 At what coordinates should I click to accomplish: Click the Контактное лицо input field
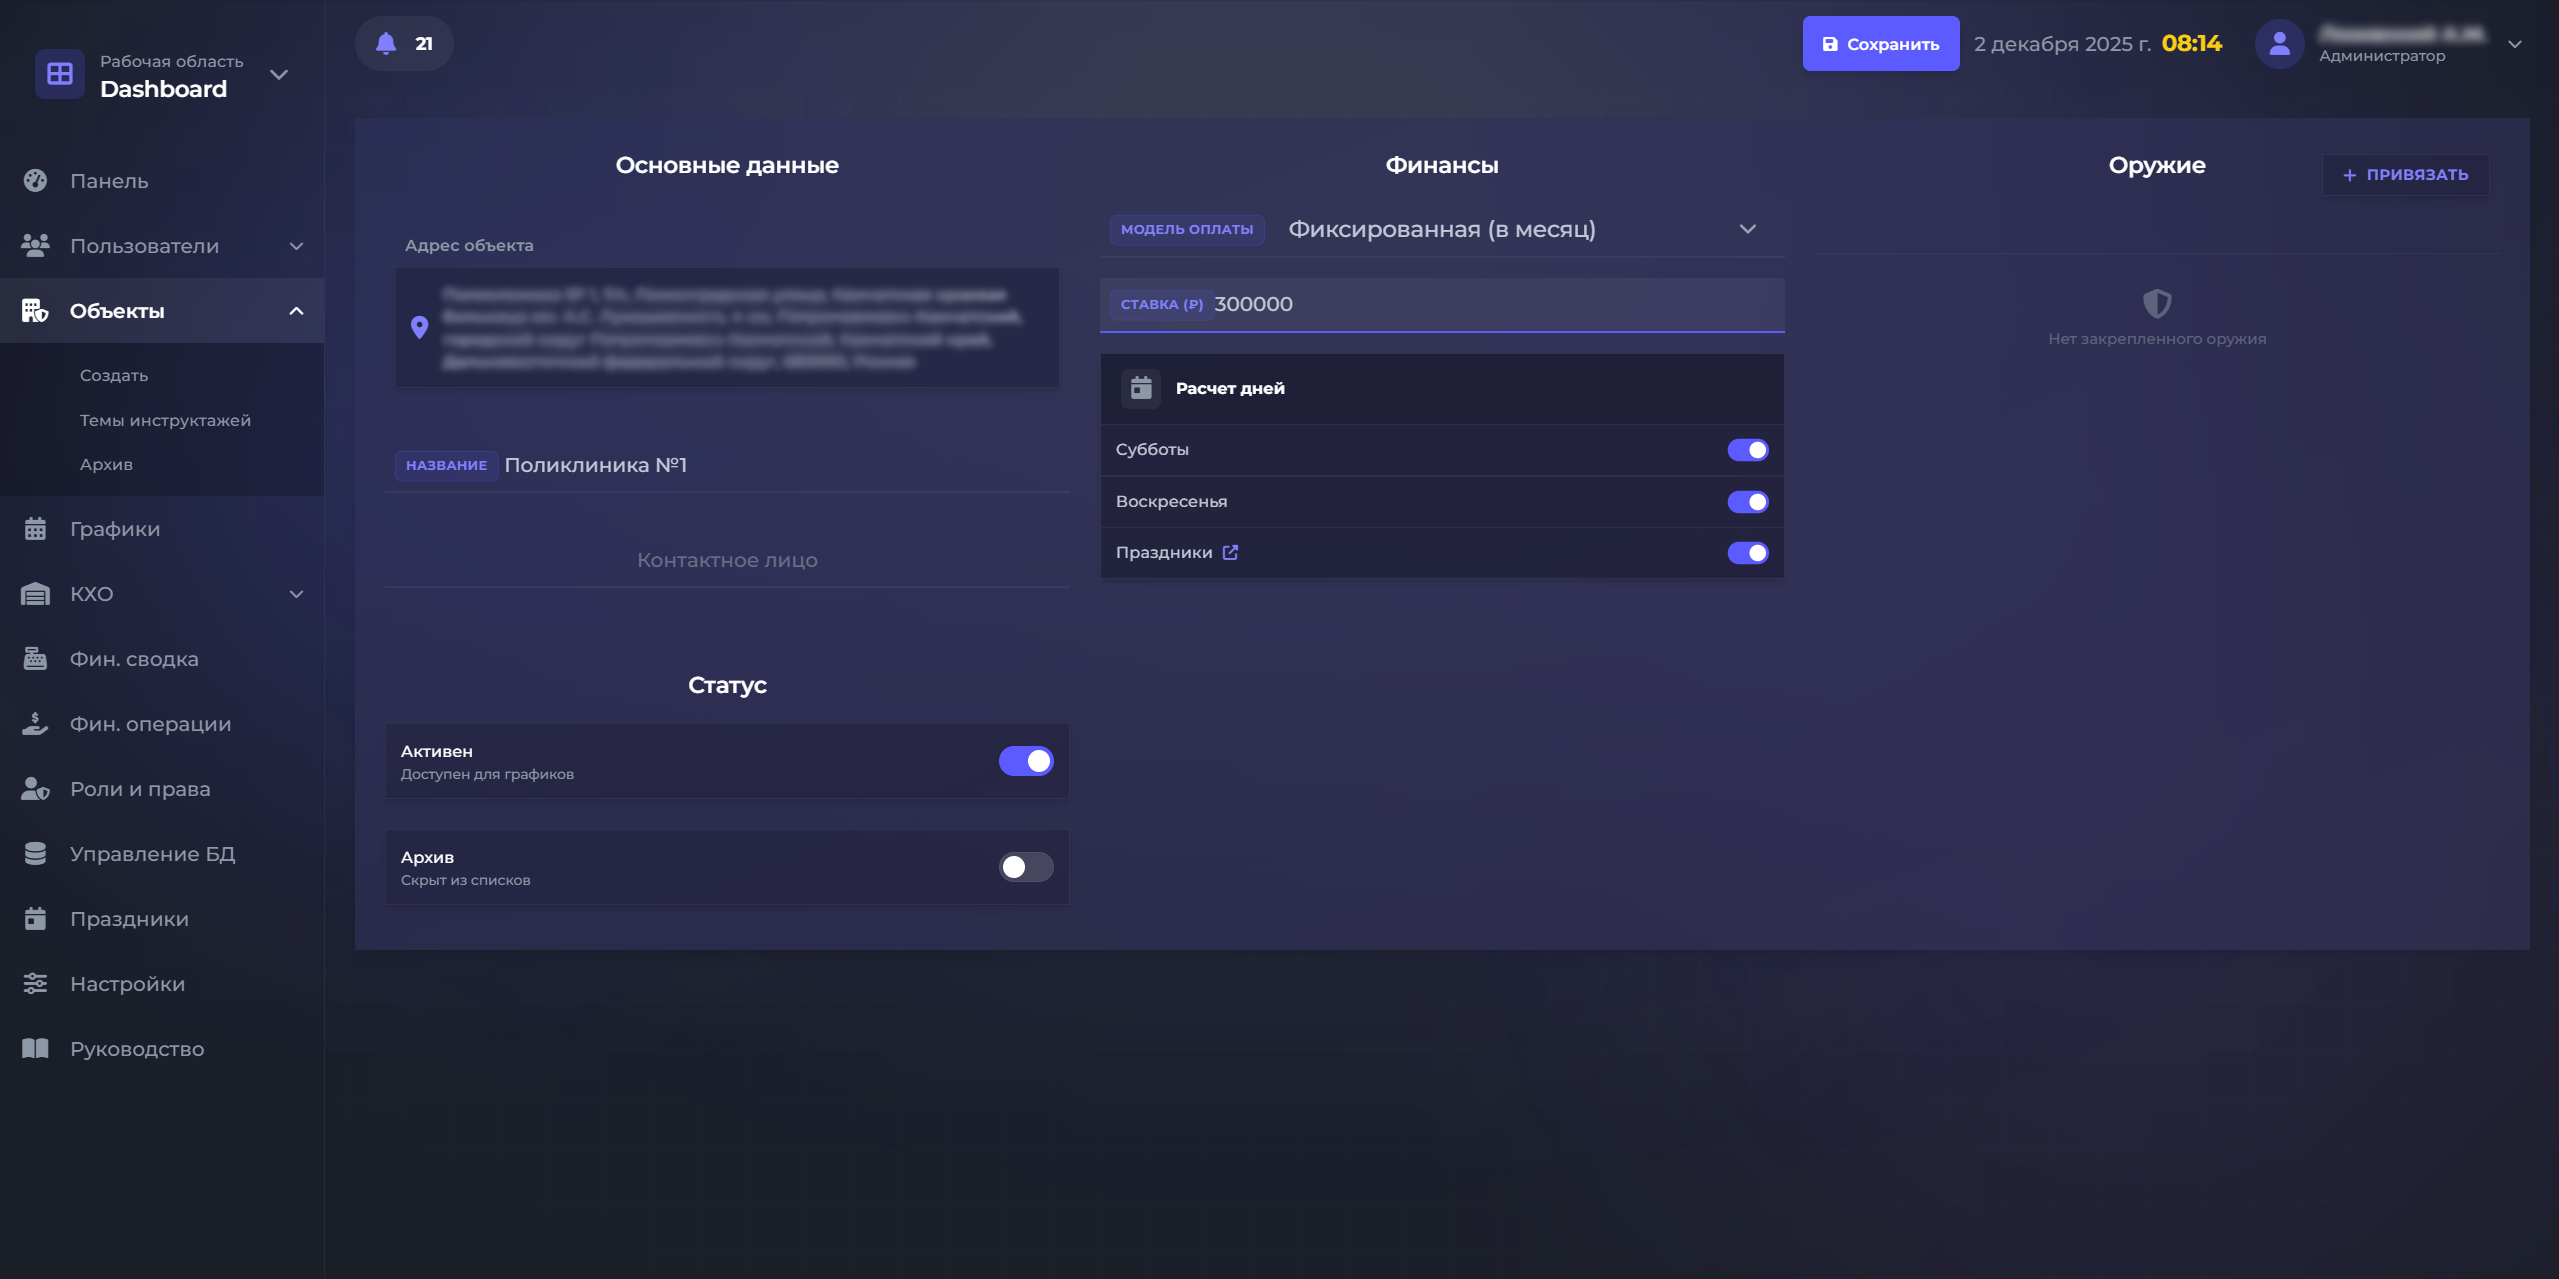tap(727, 560)
